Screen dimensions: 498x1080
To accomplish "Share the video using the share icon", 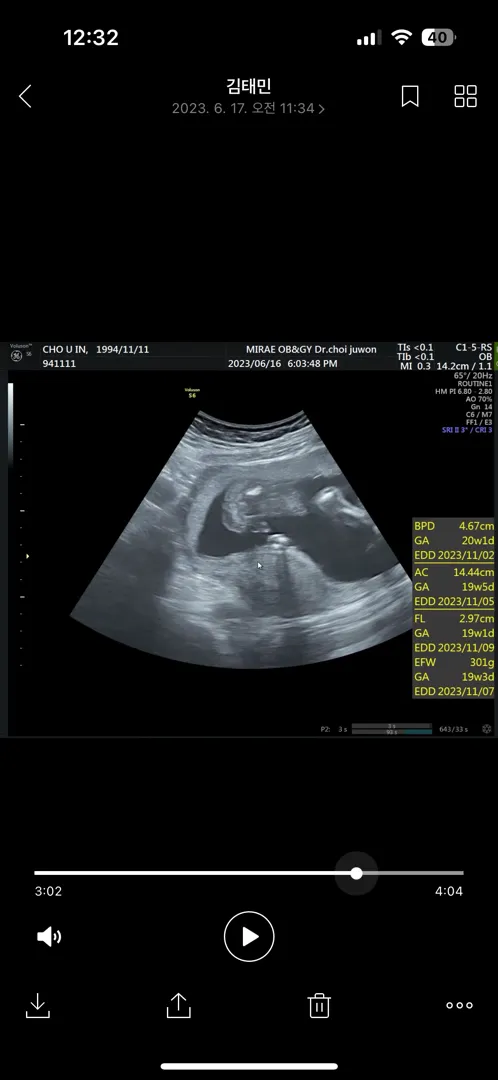I will pyautogui.click(x=178, y=1005).
